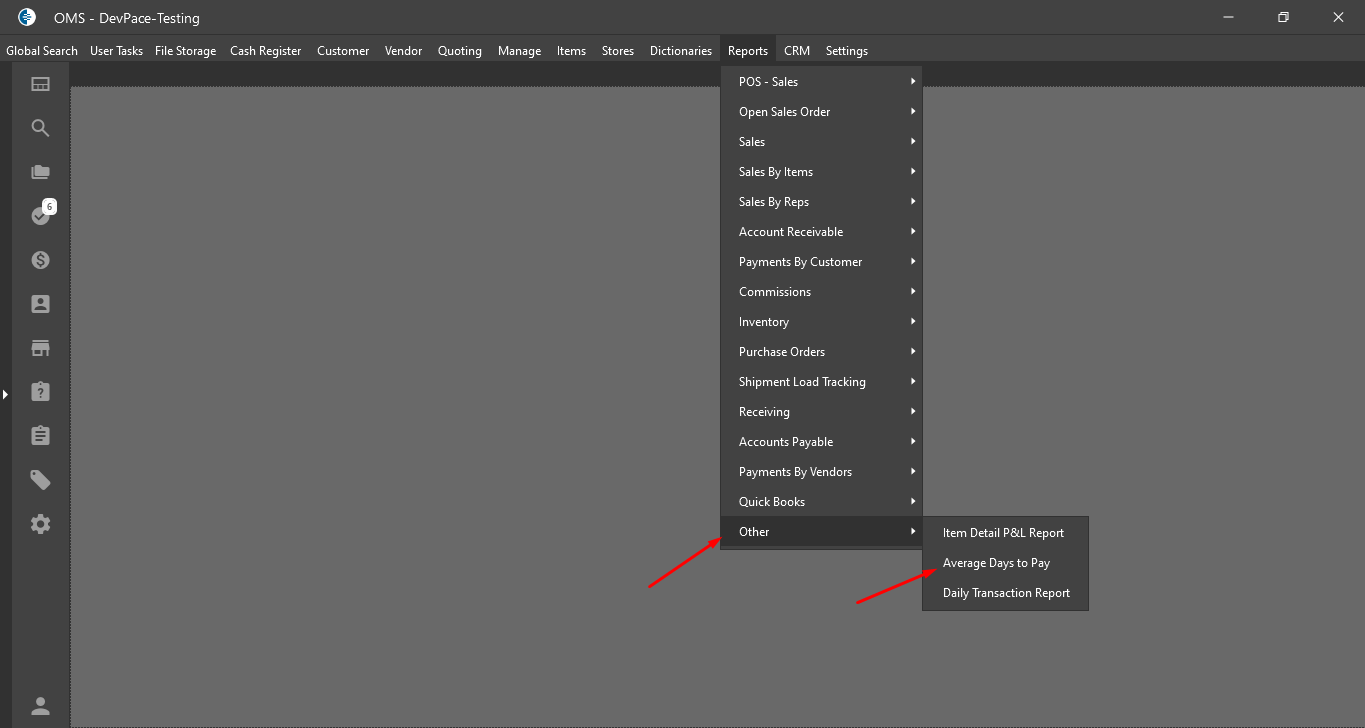Viewport: 1365px width, 728px height.
Task: Click the cash register dollar icon
Action: coord(40,260)
